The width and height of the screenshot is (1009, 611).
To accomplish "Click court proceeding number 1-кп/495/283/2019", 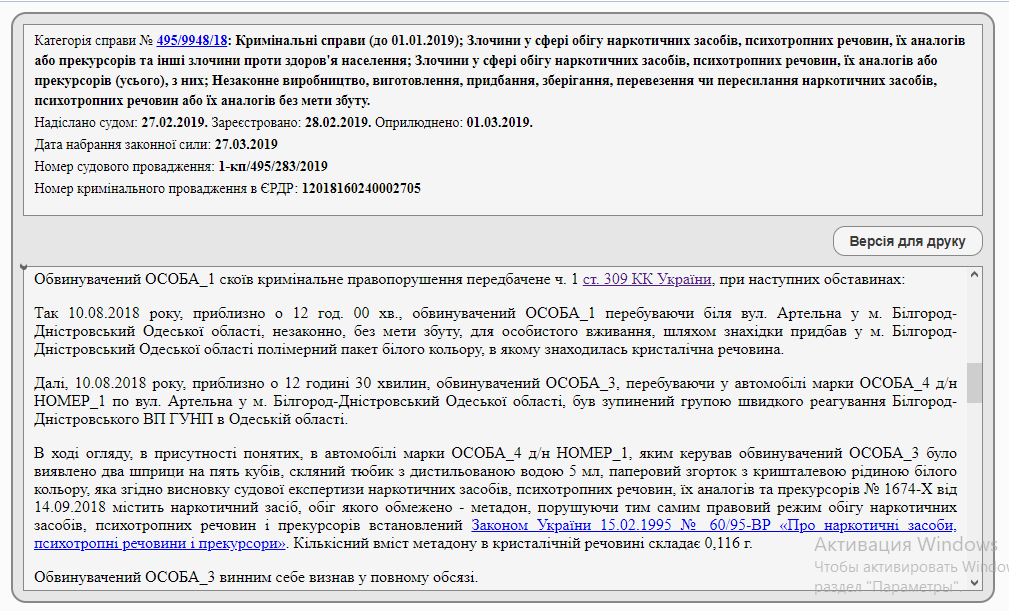I will coord(273,166).
